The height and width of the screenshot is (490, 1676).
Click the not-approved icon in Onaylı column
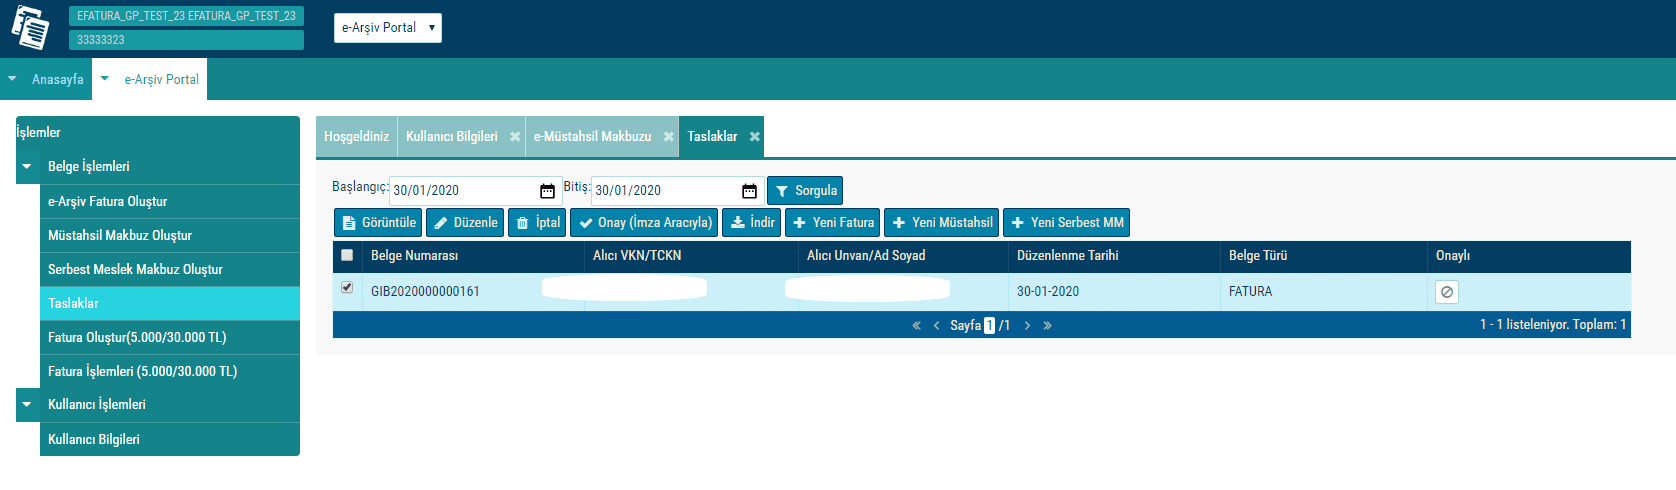pyautogui.click(x=1446, y=292)
